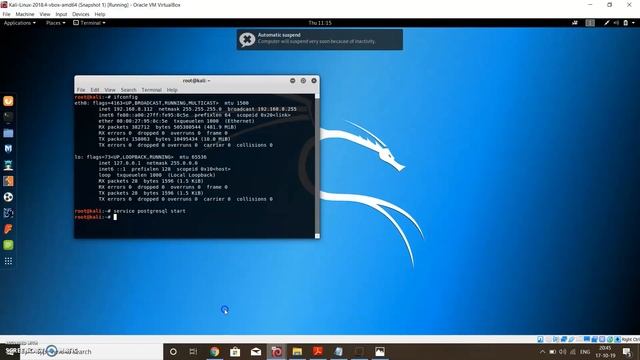The width and height of the screenshot is (640, 360).
Task: Launch Burp Suite from Kali dock
Action: tap(8, 181)
